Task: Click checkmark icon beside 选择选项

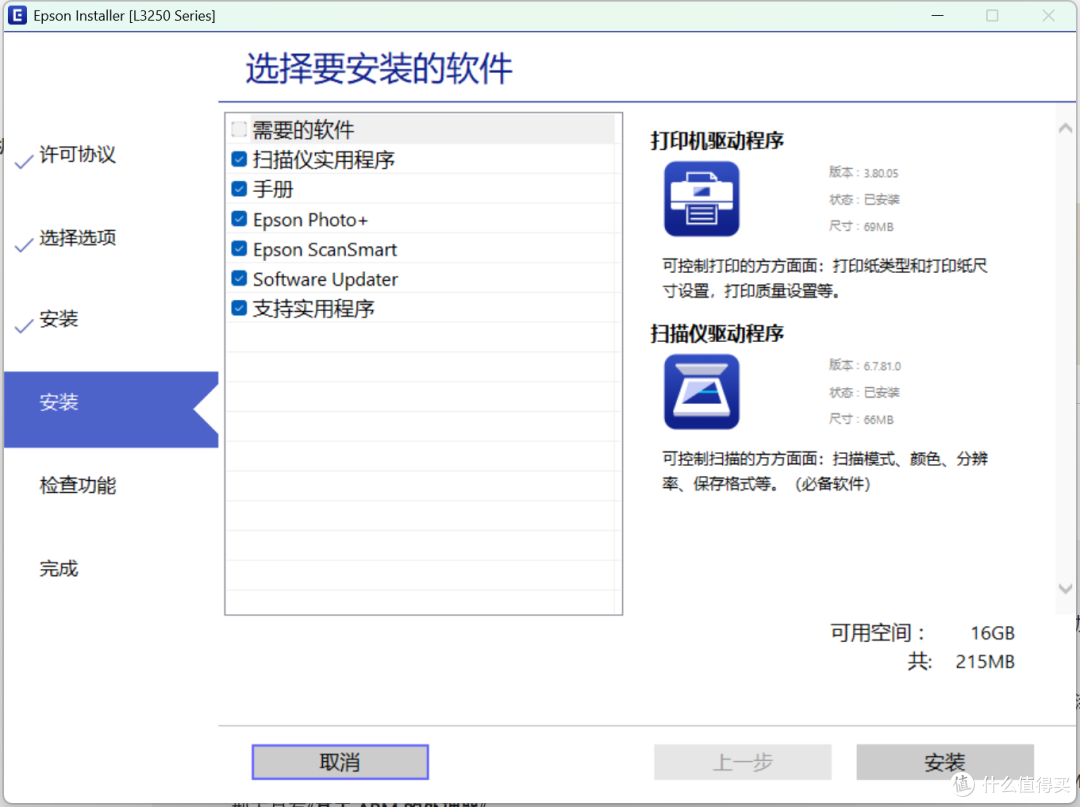Action: (24, 244)
